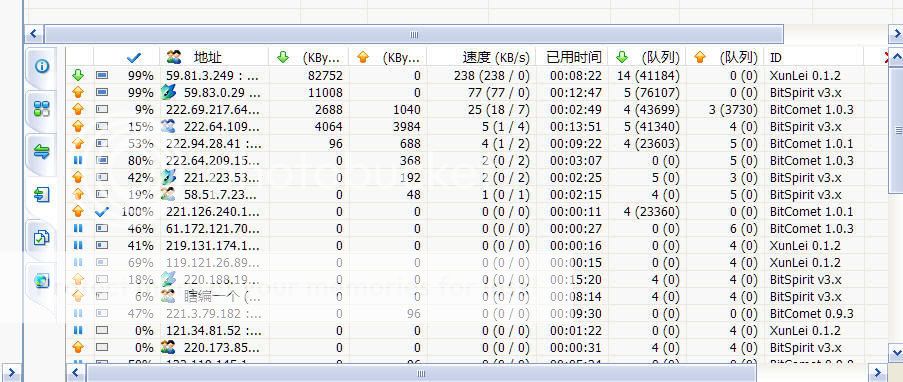Click the upper horizontal scrollbar left arrow

click(33, 34)
